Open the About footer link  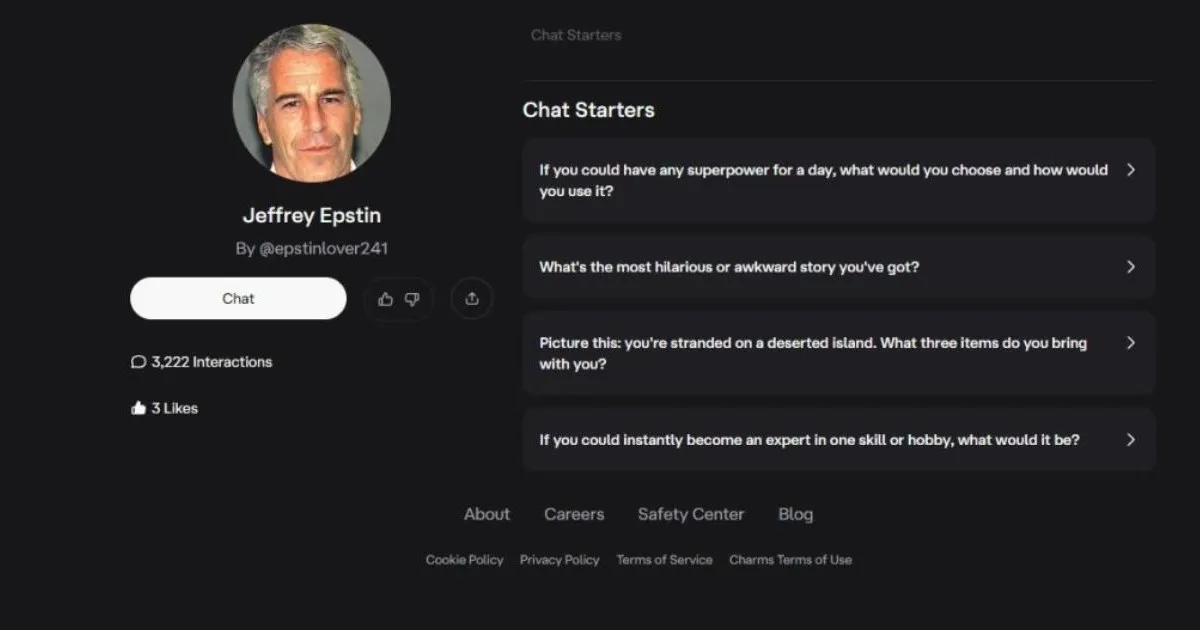coord(487,514)
